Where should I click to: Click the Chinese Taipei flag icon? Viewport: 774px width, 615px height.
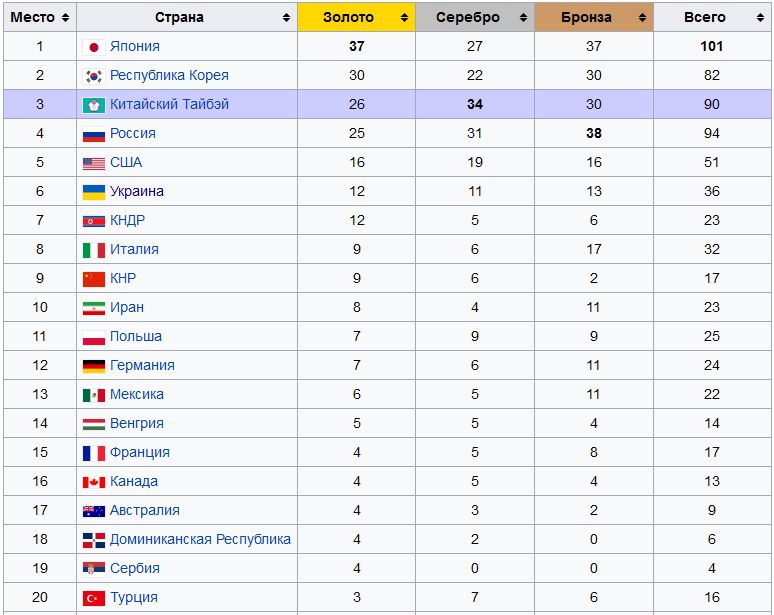point(94,105)
